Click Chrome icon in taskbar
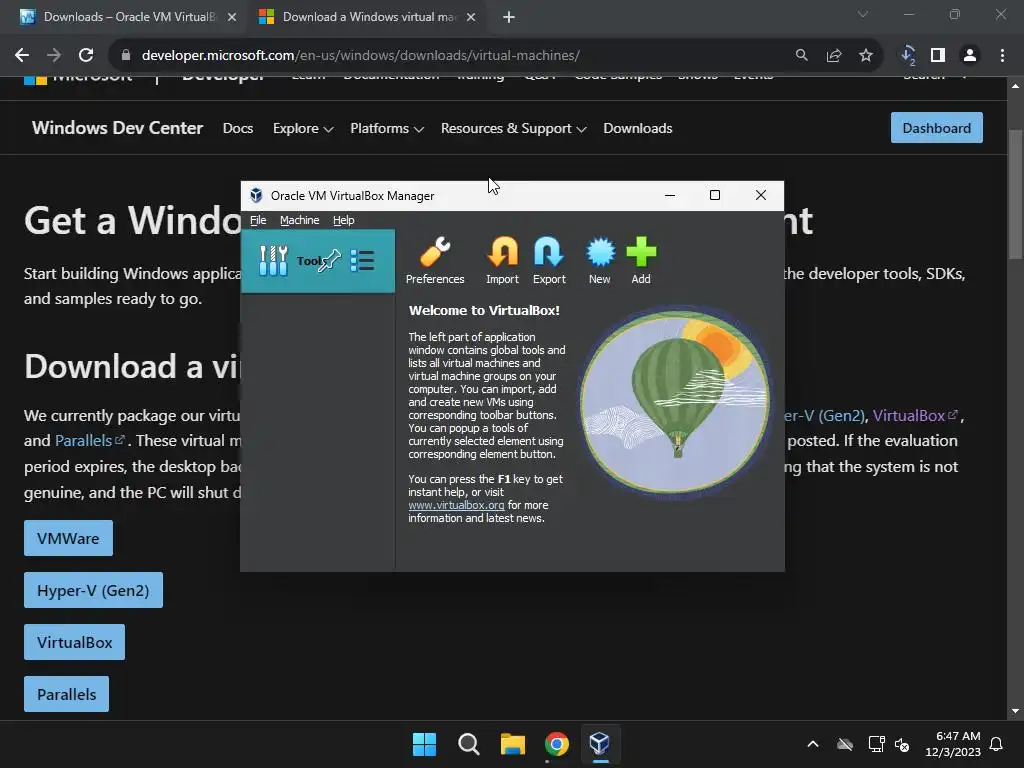The image size is (1024, 768). coord(556,744)
